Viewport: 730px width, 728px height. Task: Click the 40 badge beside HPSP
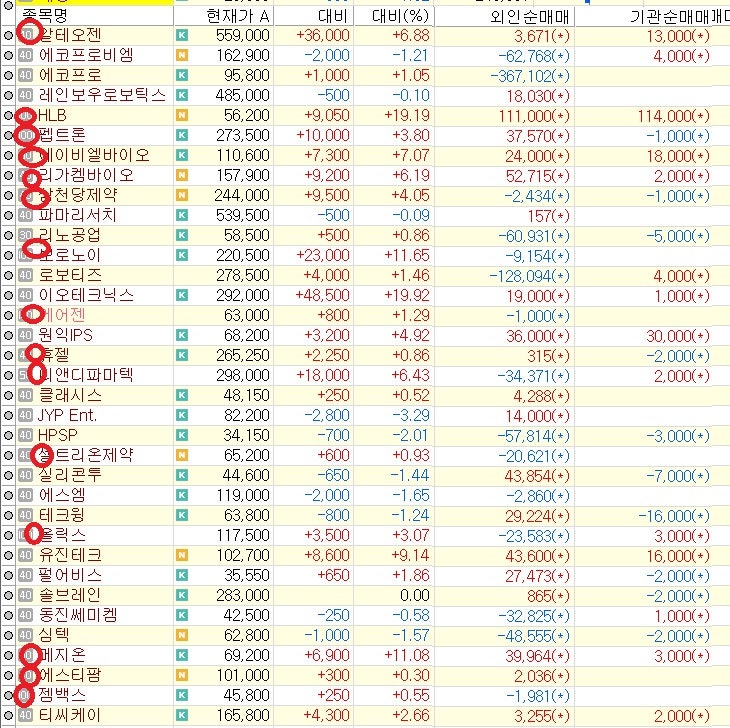click(25, 435)
